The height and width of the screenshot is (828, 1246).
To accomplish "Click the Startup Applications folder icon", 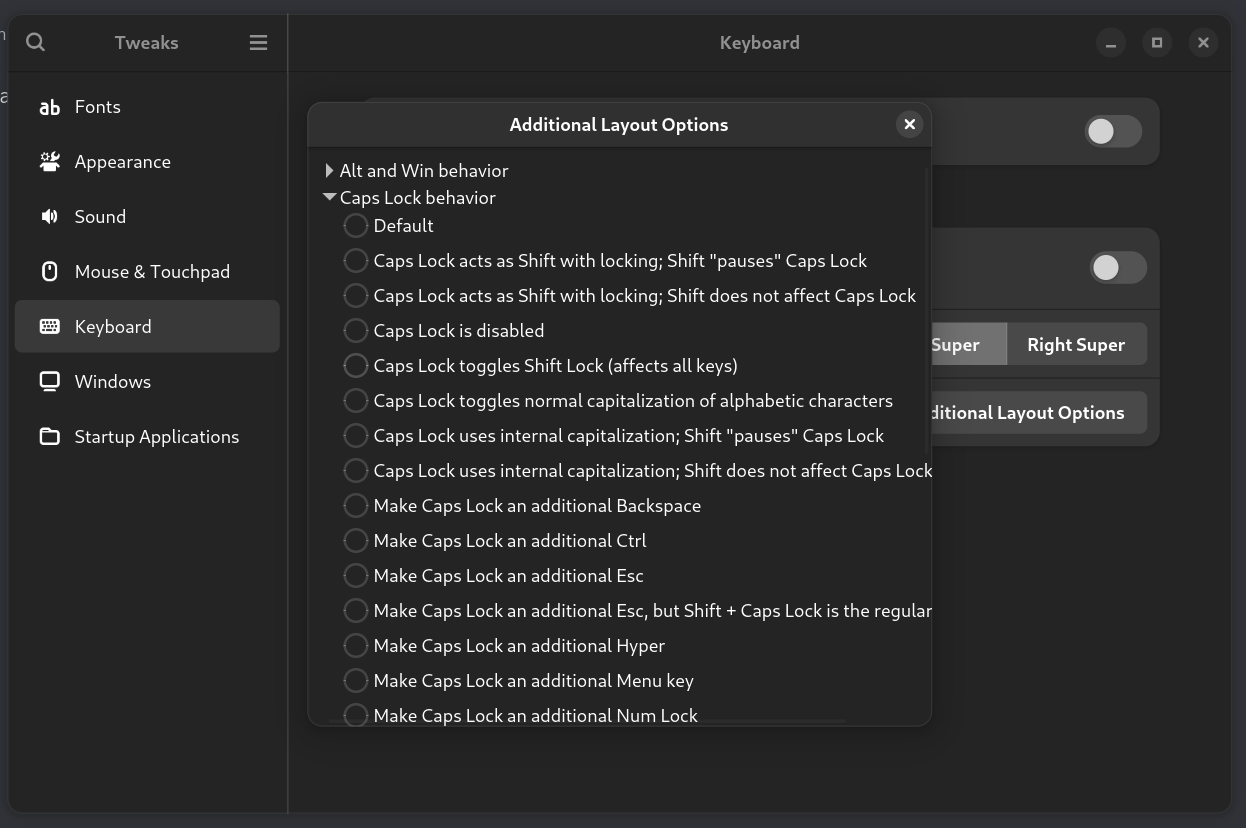I will [x=50, y=437].
